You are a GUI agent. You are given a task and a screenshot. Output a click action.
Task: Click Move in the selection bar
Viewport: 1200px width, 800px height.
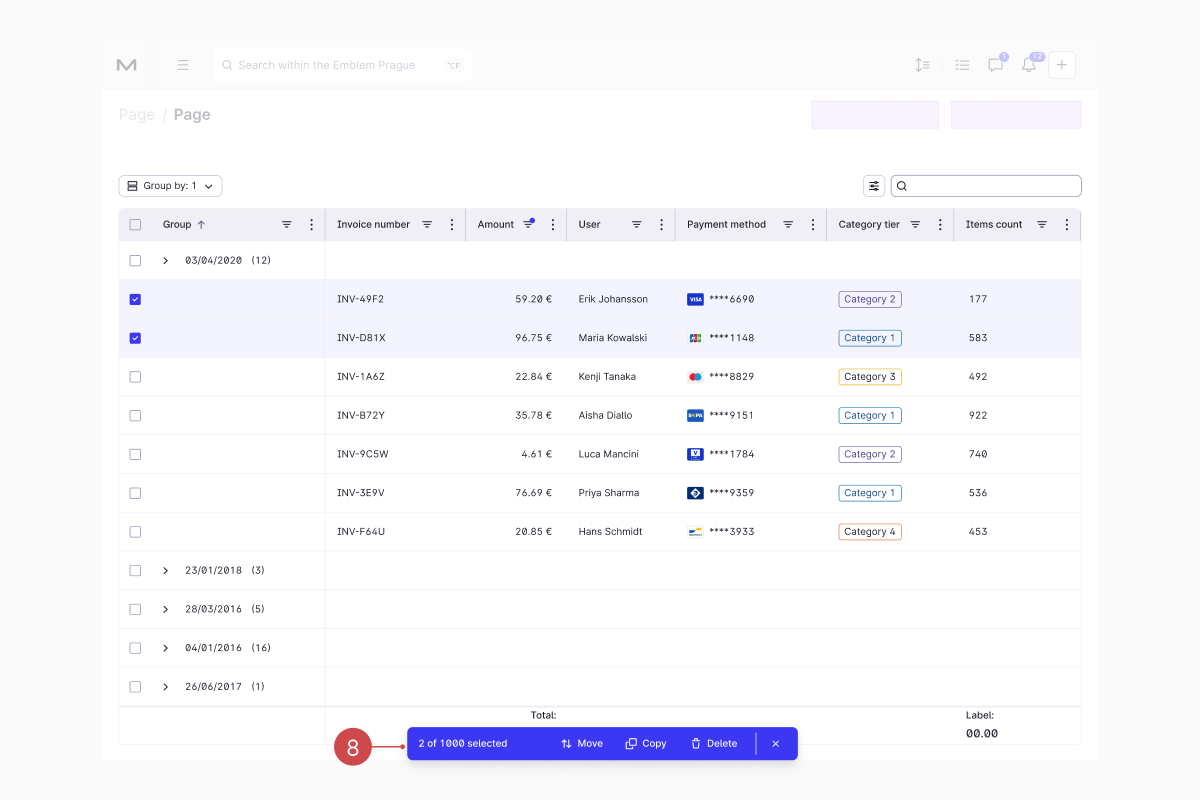pyautogui.click(x=582, y=744)
